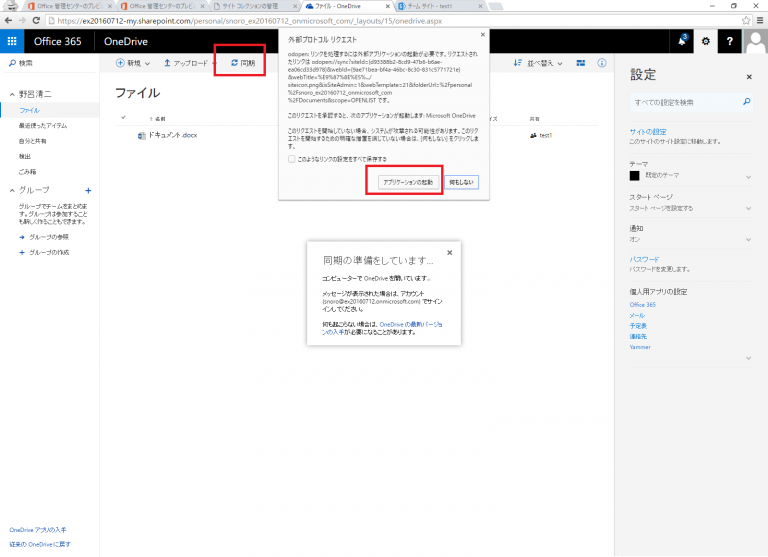The width and height of the screenshot is (768, 557).
Task: Click the plus icon next to グループ
Action: 88,191
